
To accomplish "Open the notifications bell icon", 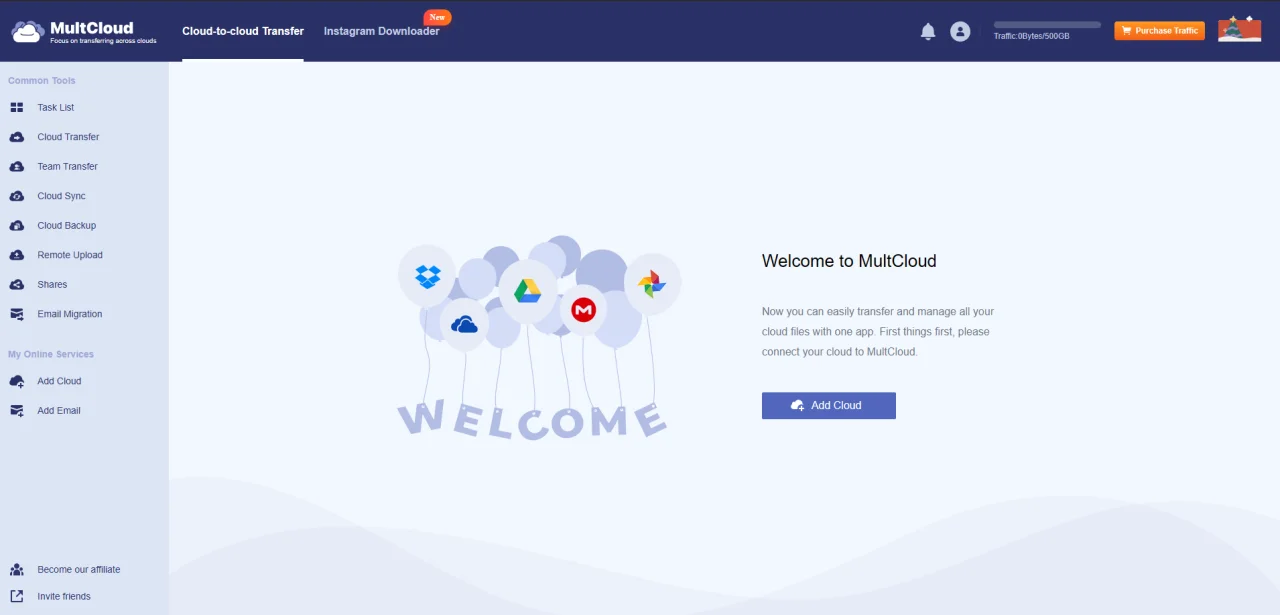I will tap(928, 32).
